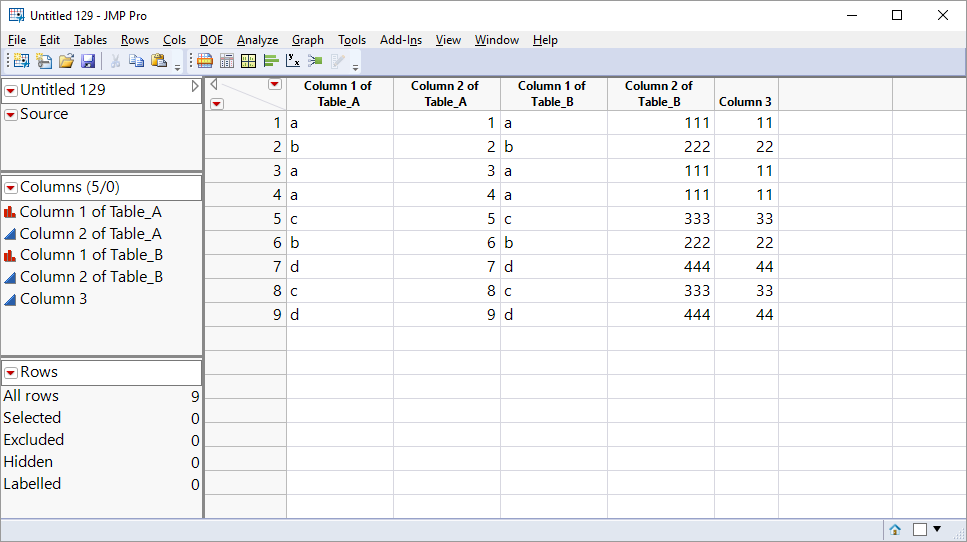Screen dimensions: 967x542
Task: Launch the green bar chart icon
Action: point(271,60)
